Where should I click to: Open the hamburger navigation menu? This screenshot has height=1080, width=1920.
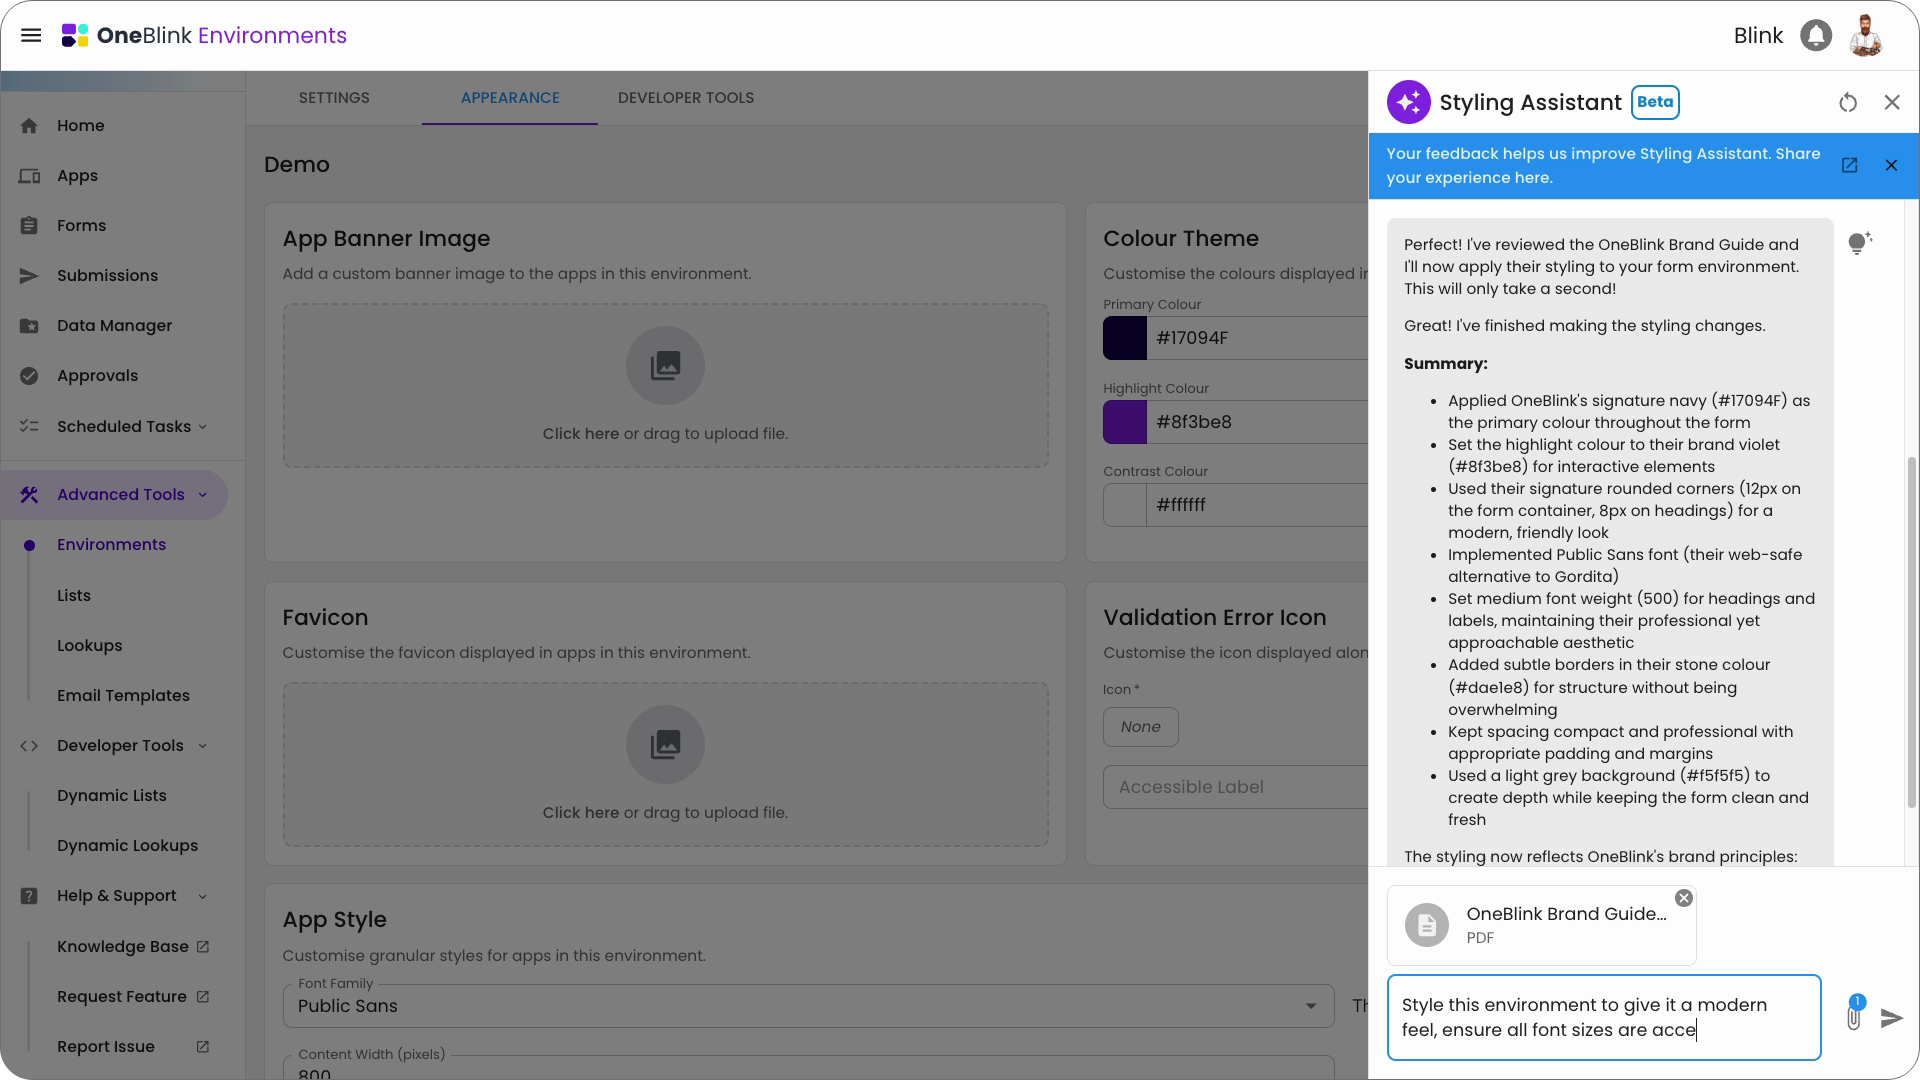[31, 36]
